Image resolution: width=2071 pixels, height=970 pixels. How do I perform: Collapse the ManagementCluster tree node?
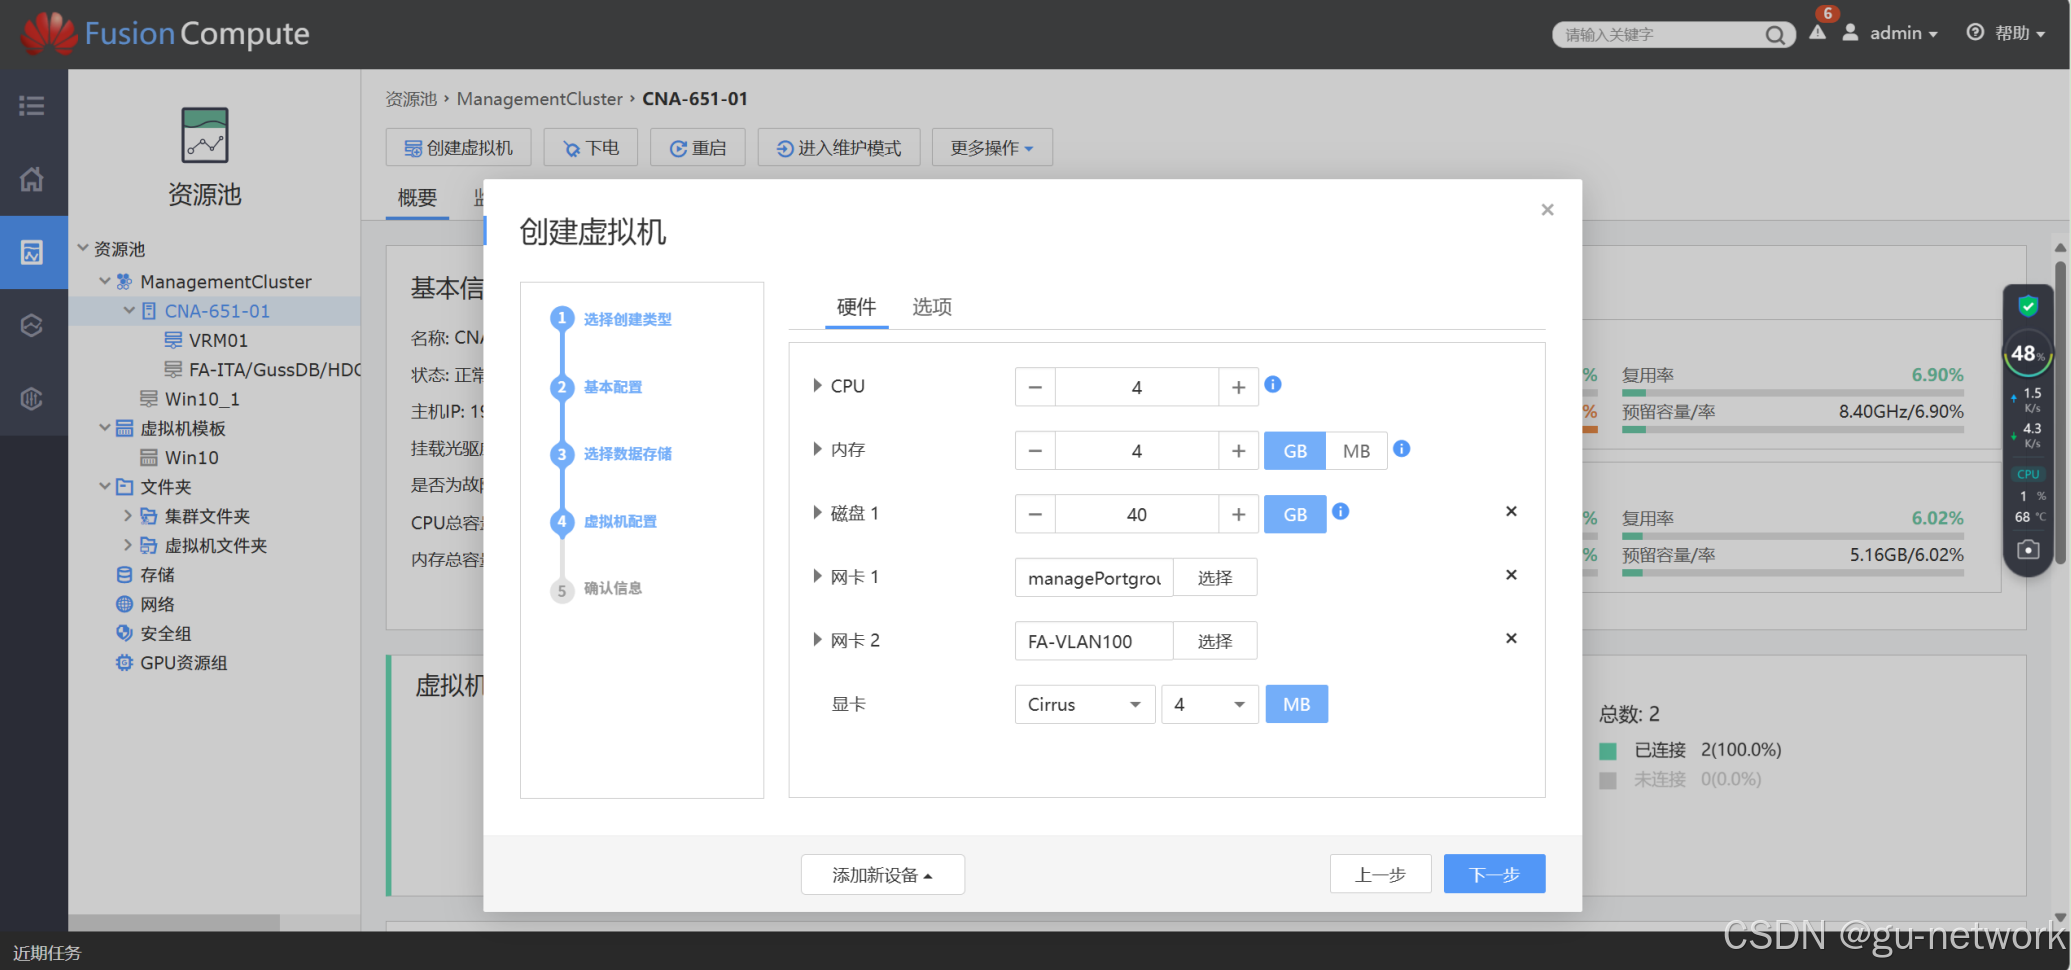coord(105,281)
